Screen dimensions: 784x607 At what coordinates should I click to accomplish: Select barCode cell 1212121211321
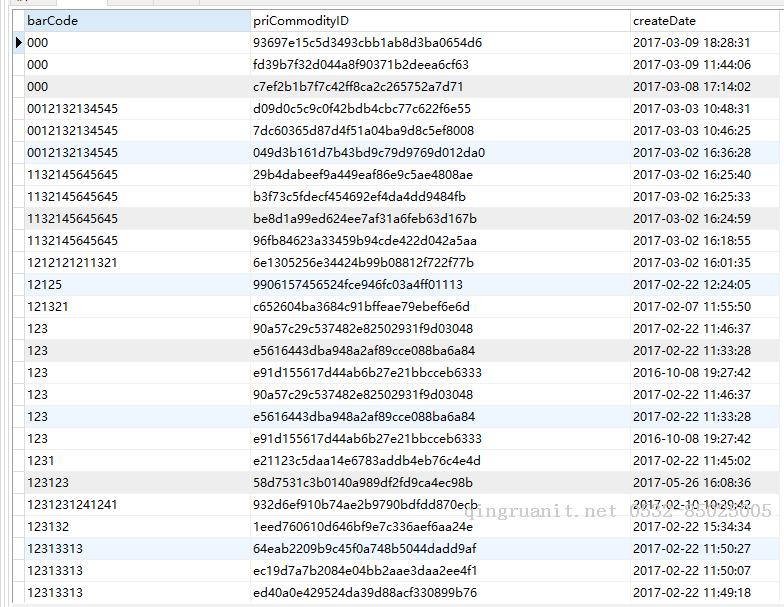pos(71,263)
